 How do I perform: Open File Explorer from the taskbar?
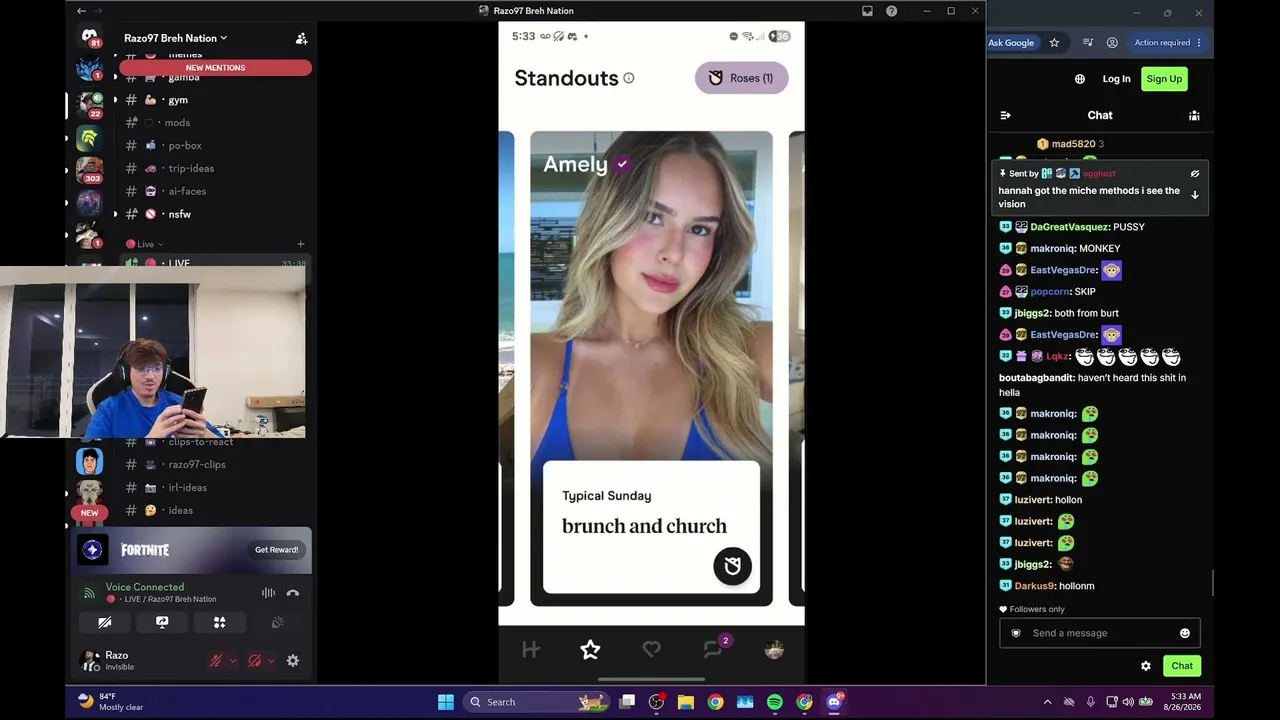tap(686, 702)
